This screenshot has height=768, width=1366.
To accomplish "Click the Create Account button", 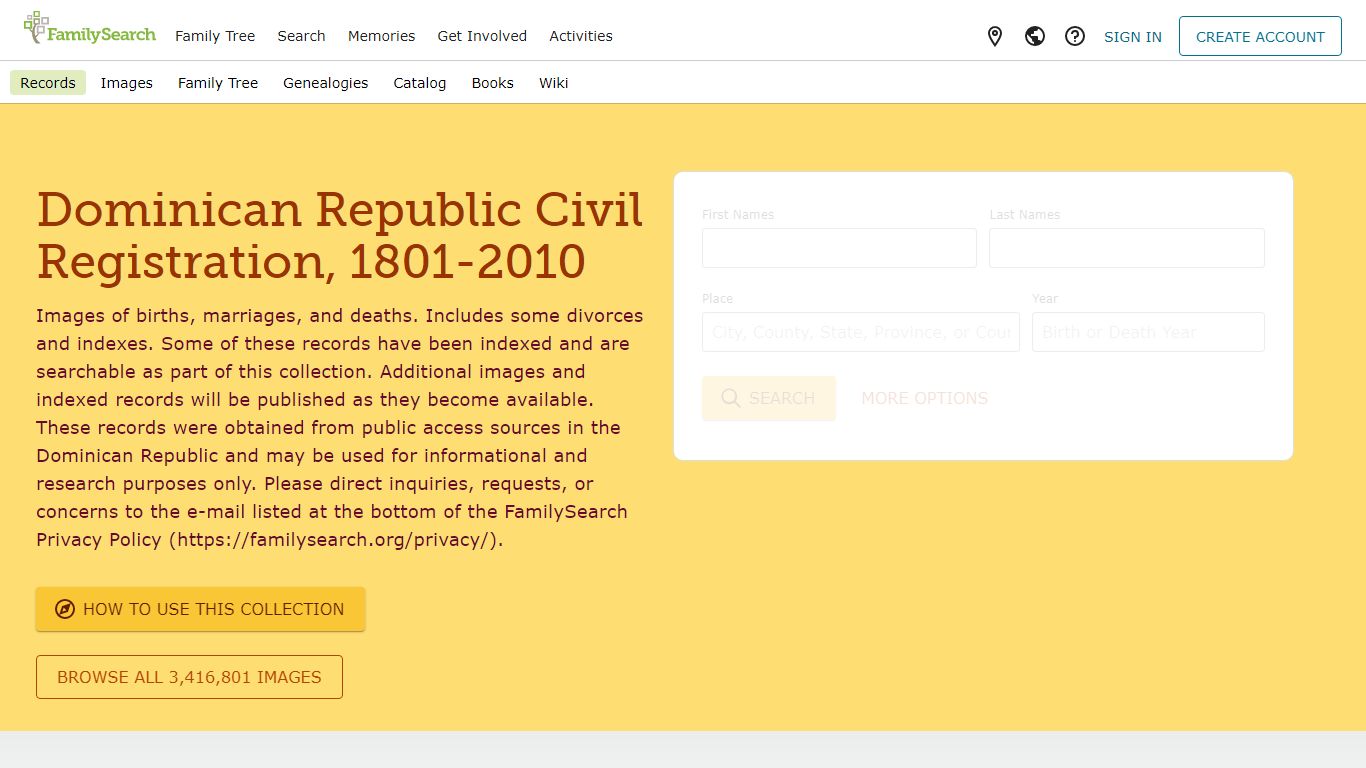I will (1260, 36).
